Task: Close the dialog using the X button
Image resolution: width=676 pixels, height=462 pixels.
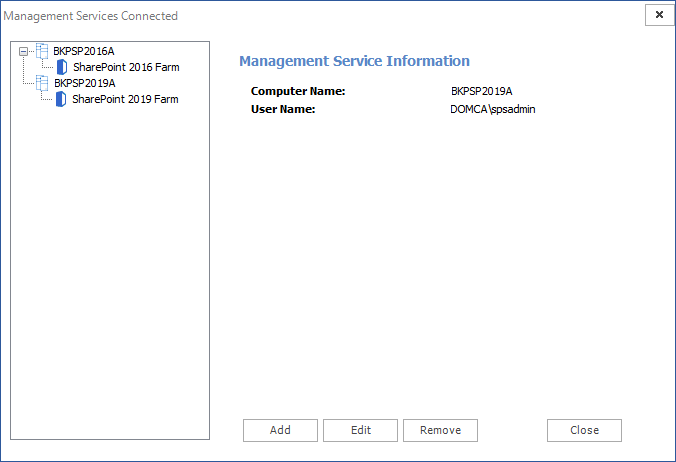Action: pos(658,15)
